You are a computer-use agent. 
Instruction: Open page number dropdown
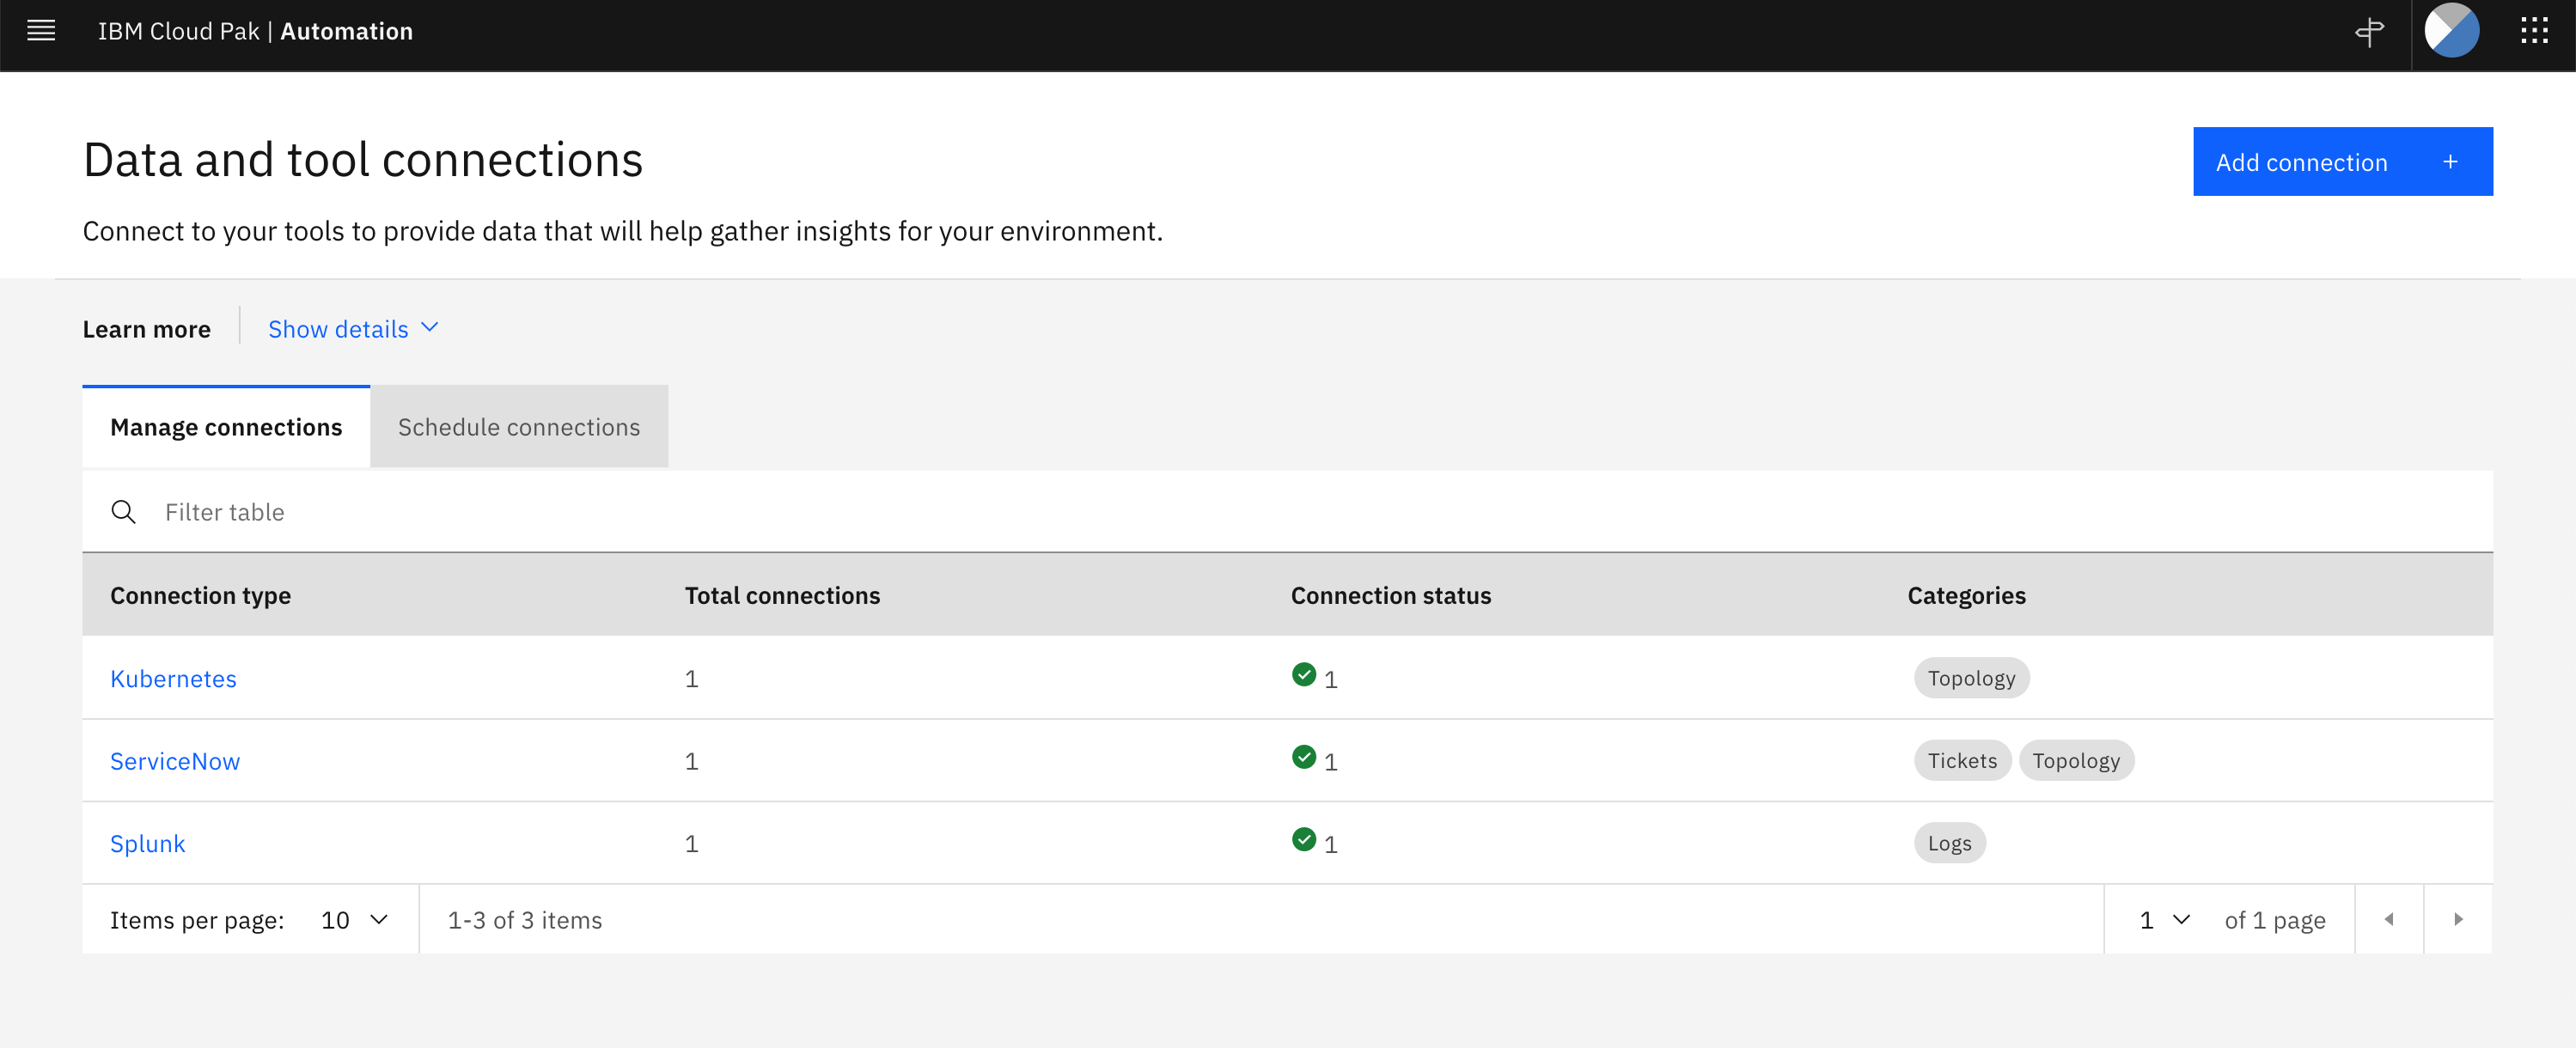click(2164, 920)
